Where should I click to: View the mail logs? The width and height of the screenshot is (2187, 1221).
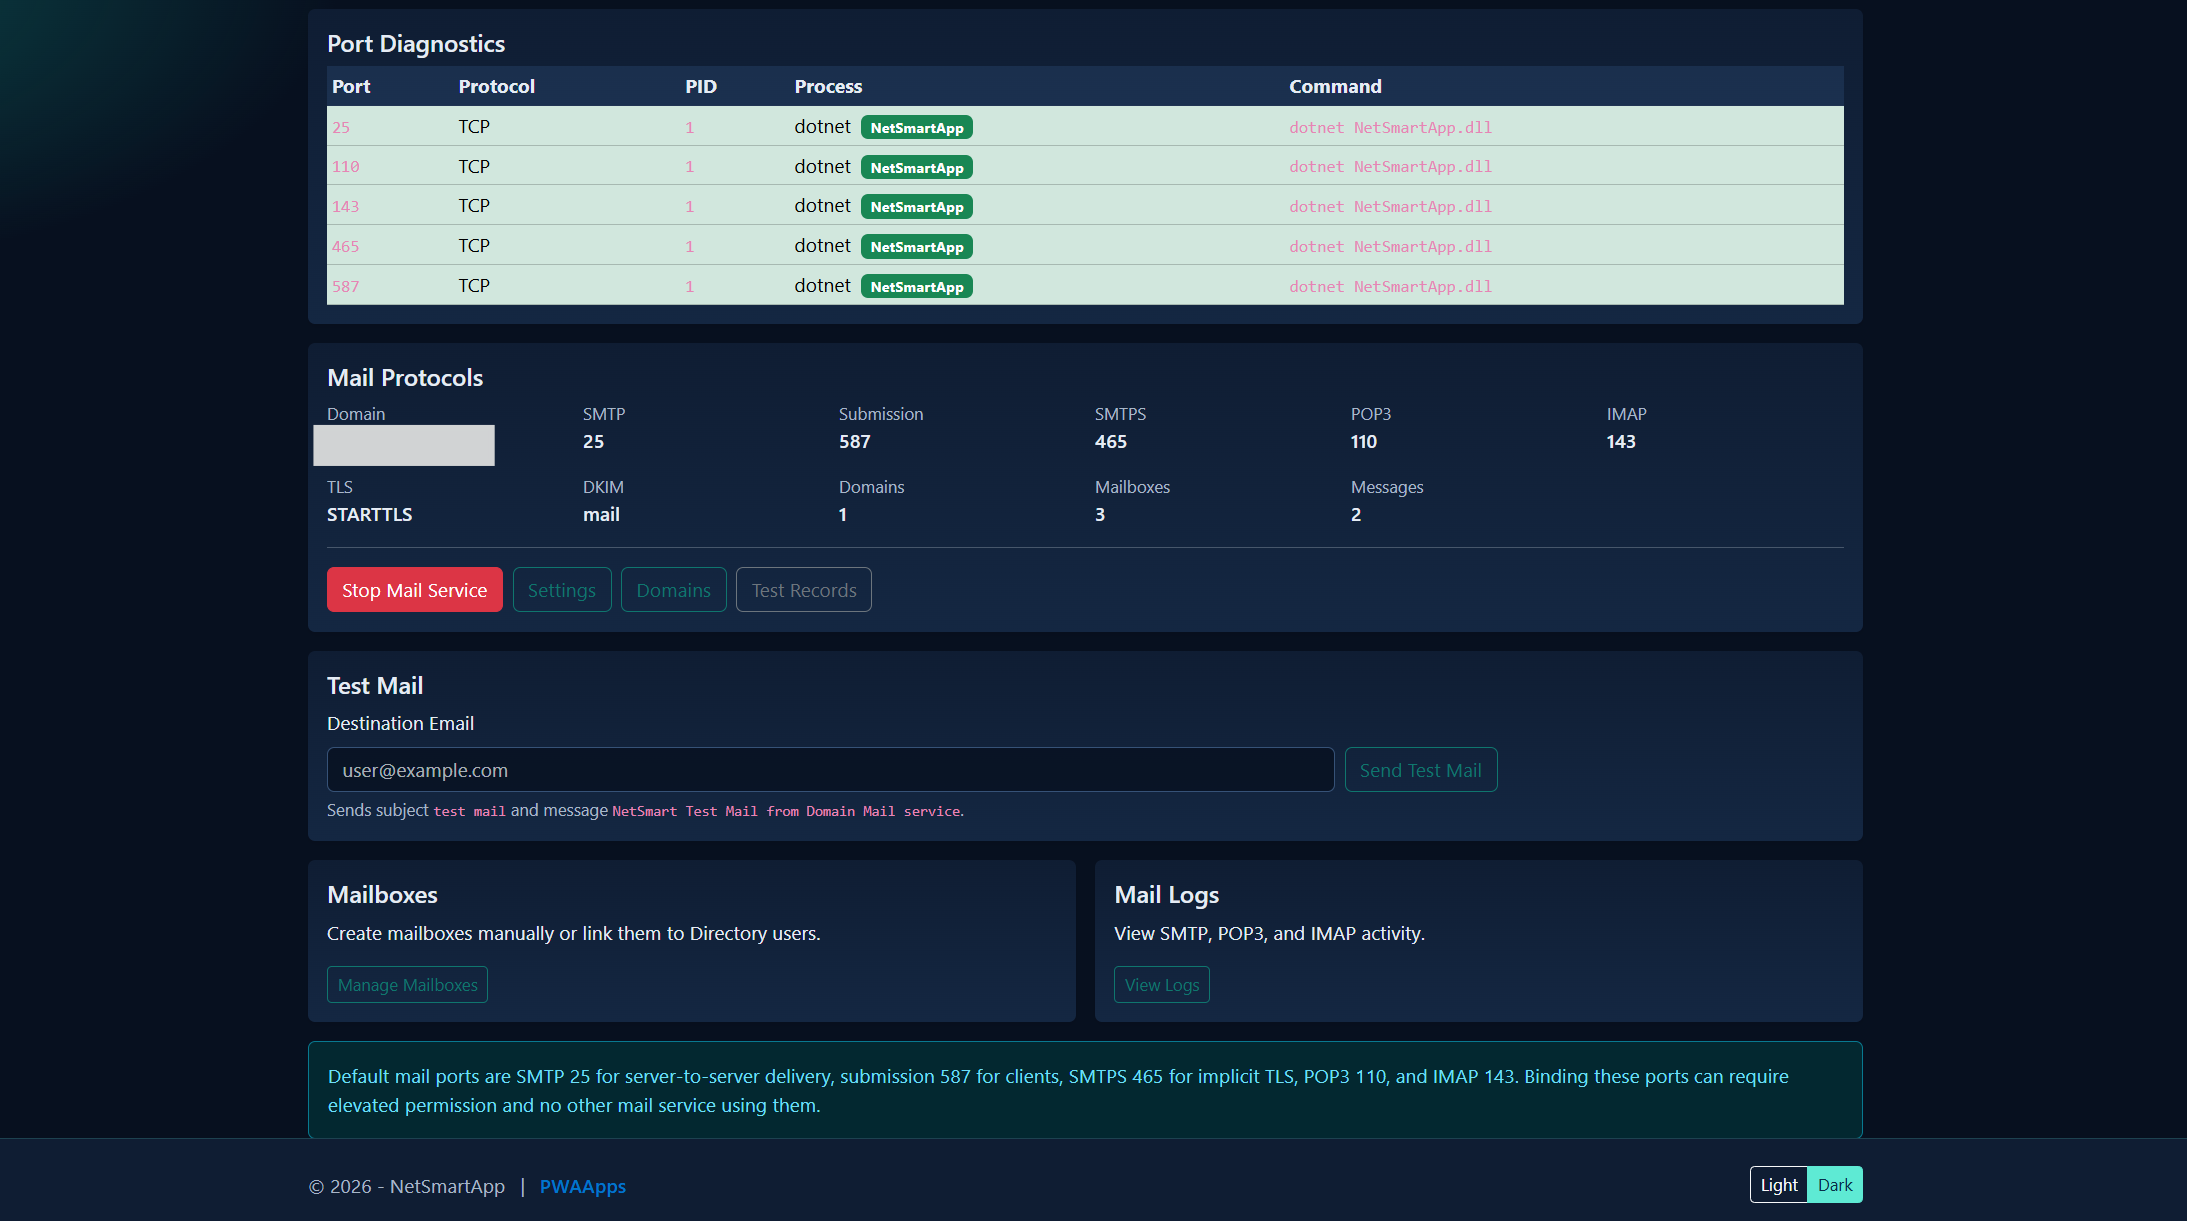click(1161, 985)
